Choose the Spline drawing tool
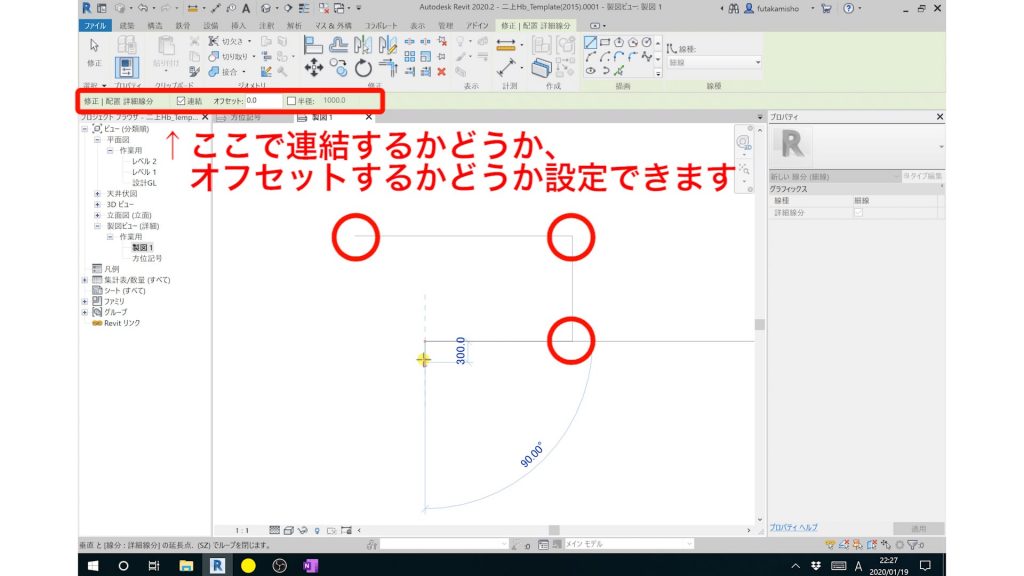This screenshot has width=1024, height=576. coord(648,57)
